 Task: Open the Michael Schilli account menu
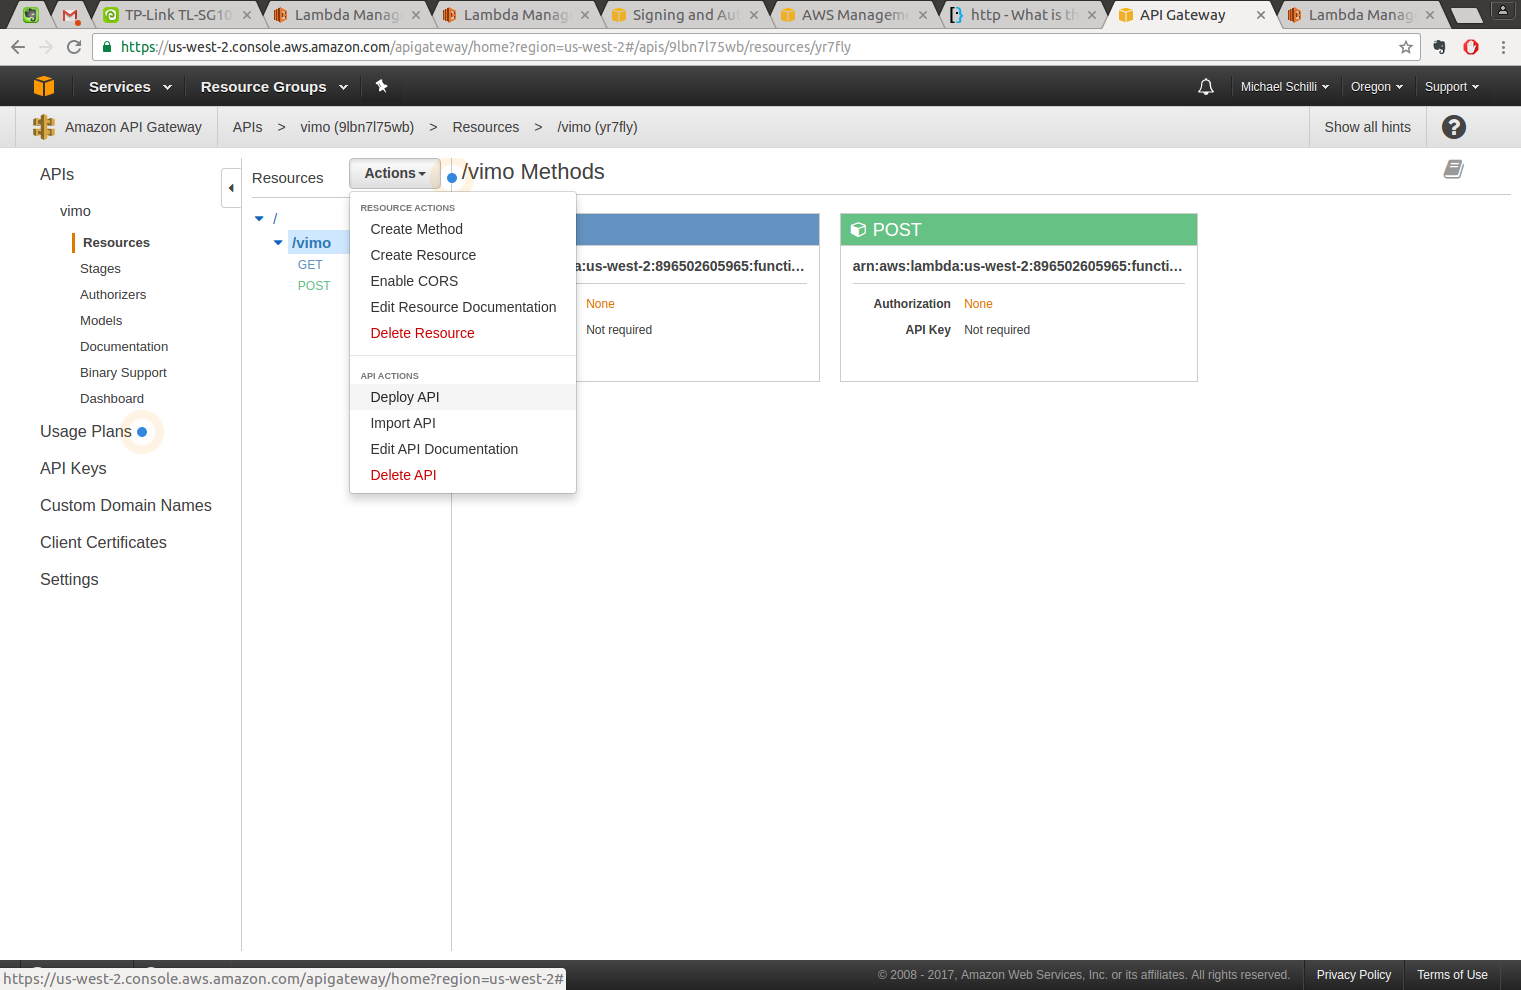coord(1285,87)
